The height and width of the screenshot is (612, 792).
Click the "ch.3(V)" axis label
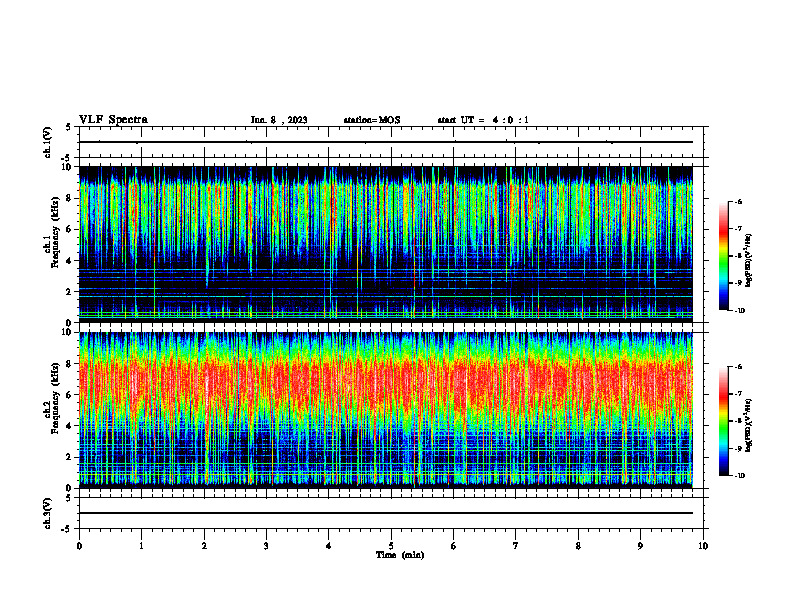coord(47,514)
